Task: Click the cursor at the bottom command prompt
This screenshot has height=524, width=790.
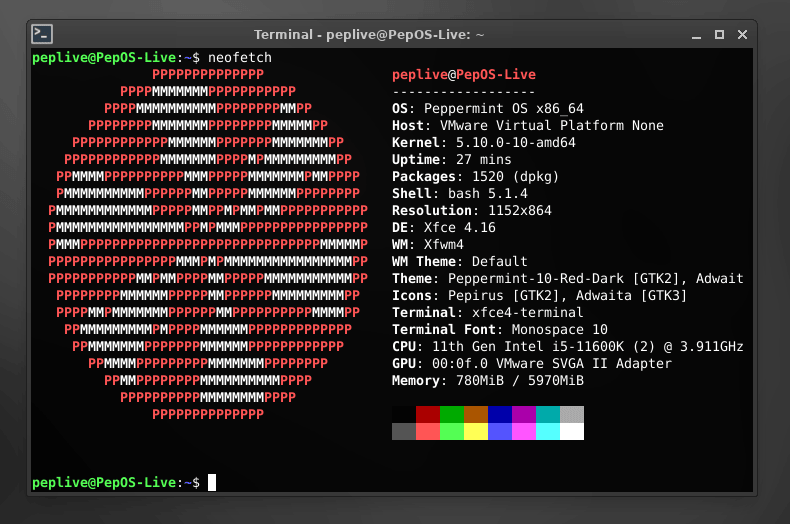Action: (212, 483)
